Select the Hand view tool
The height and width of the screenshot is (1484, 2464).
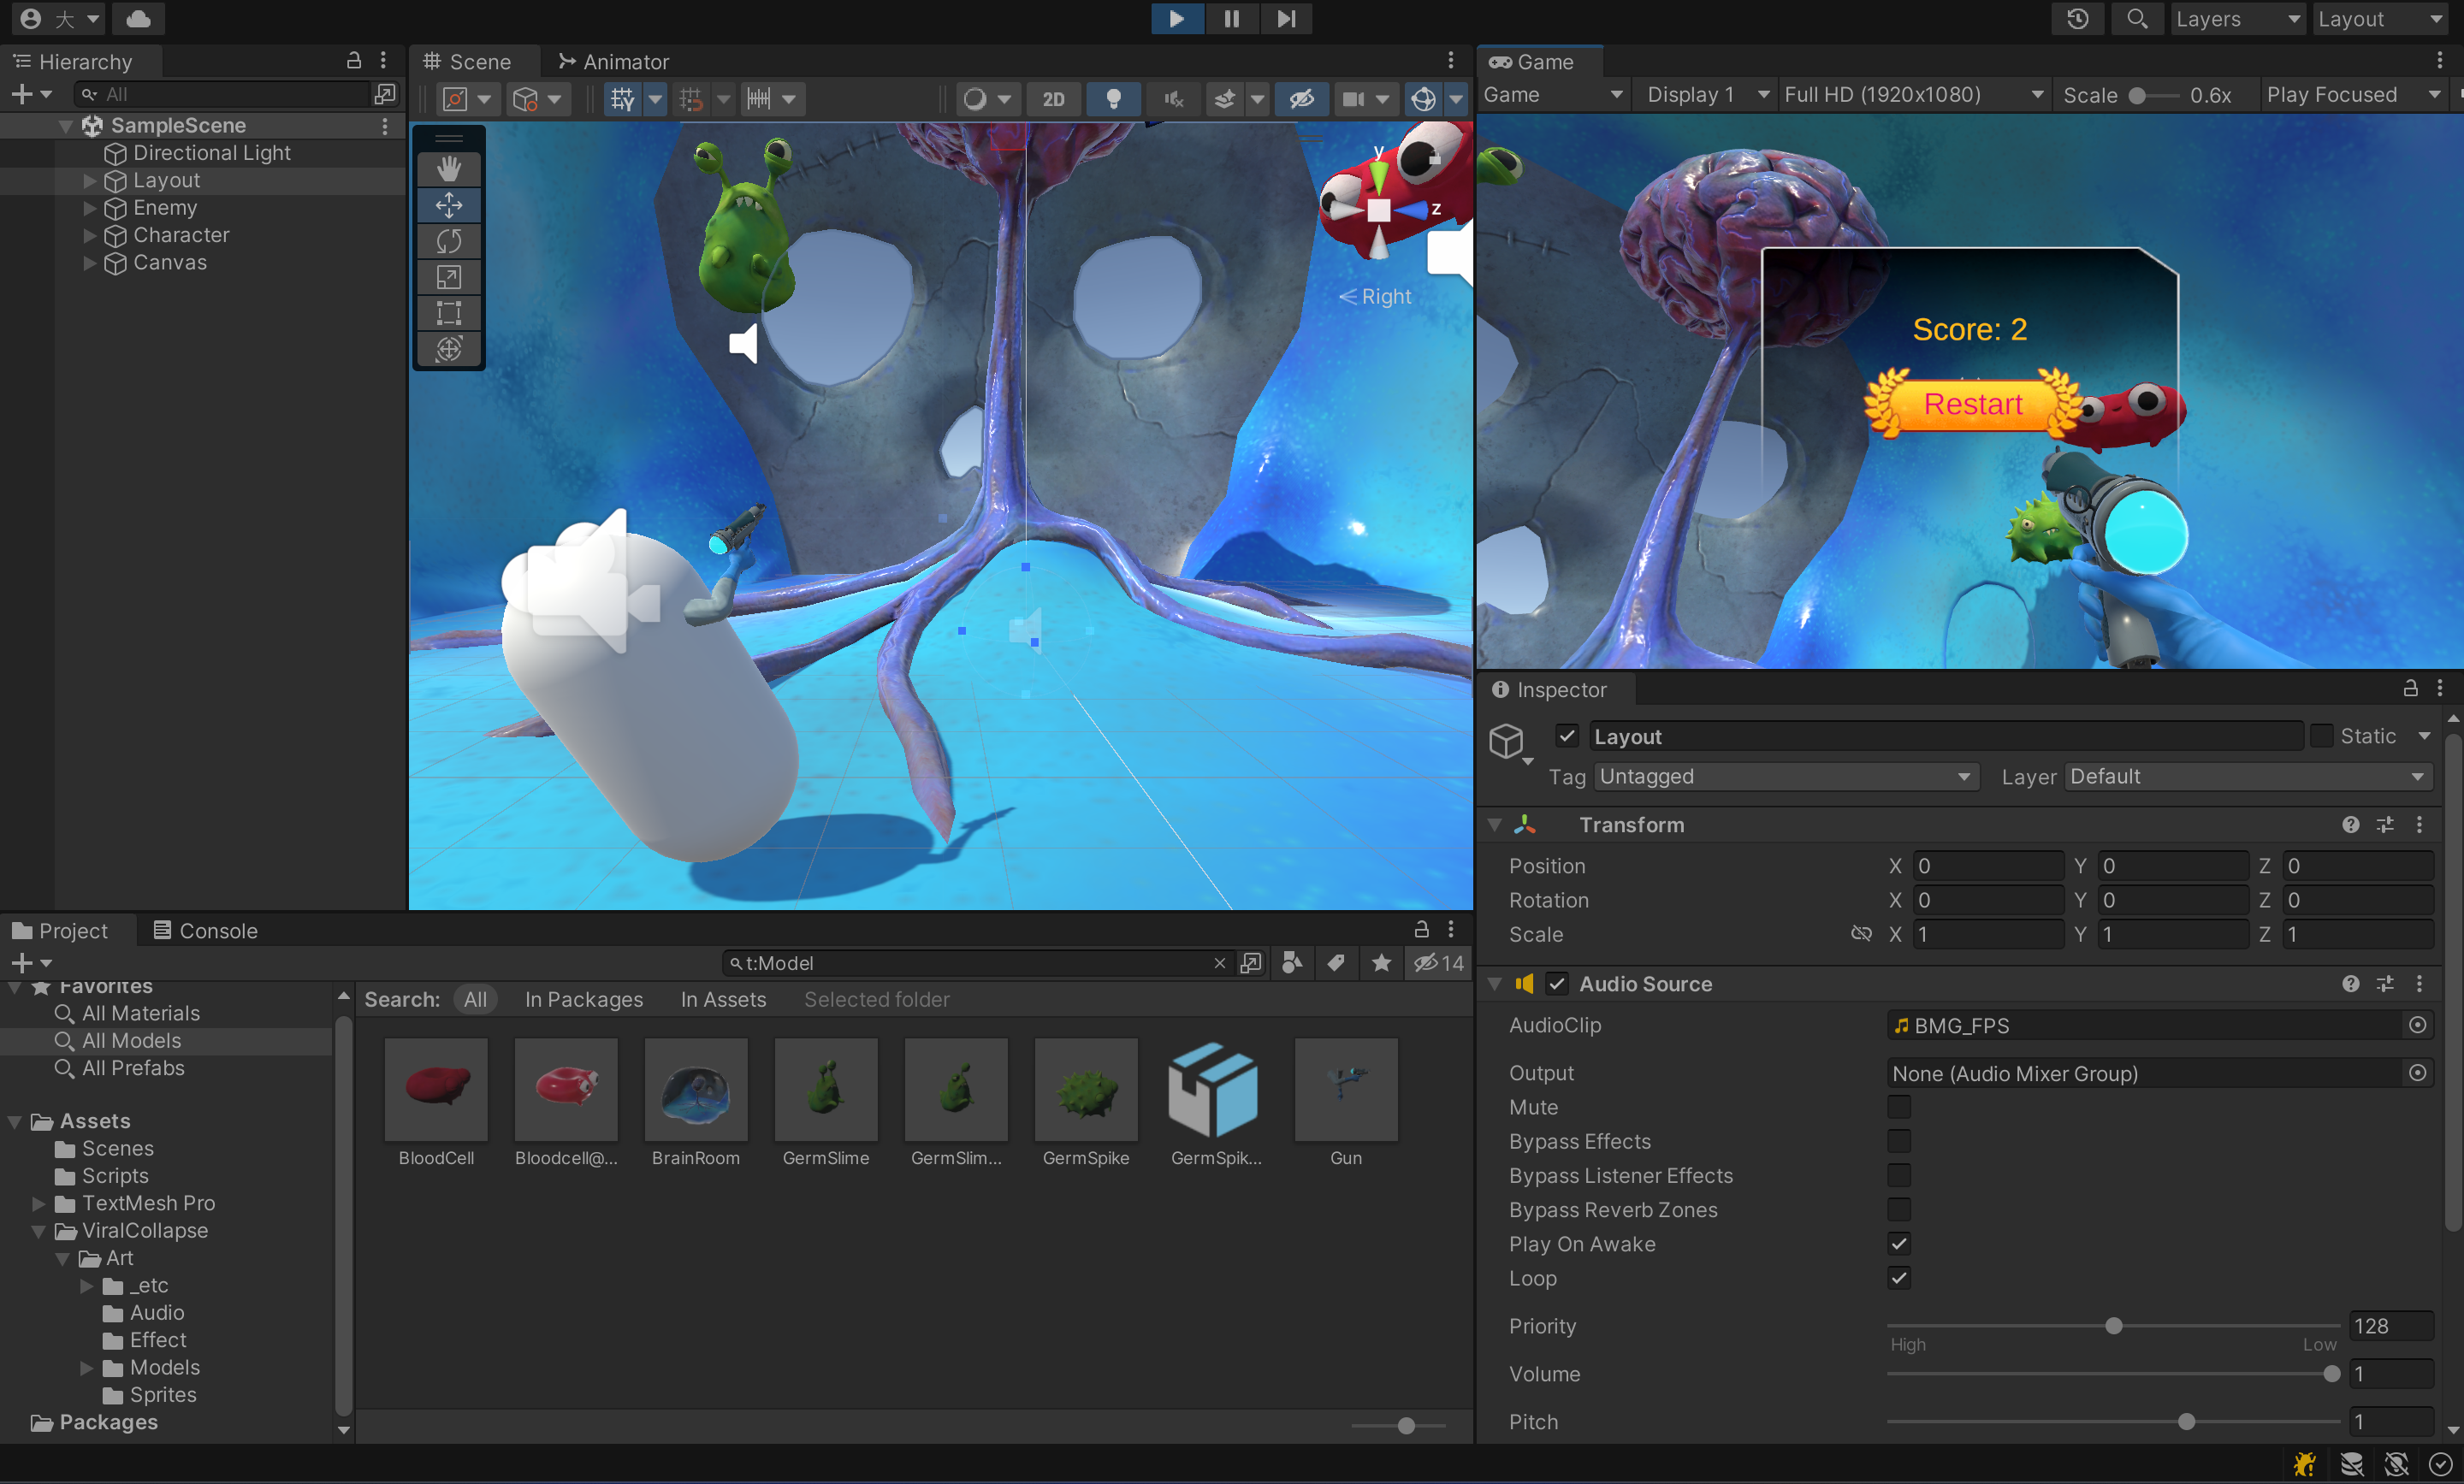tap(448, 169)
